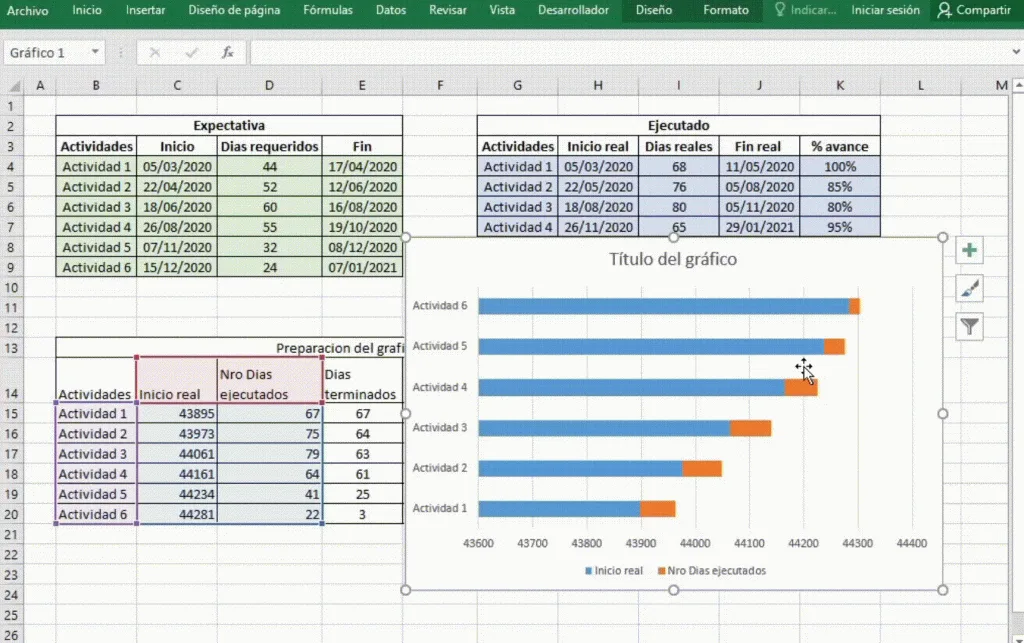1024x643 pixels.
Task: Click the formula bar cancel X icon
Action: 155,53
